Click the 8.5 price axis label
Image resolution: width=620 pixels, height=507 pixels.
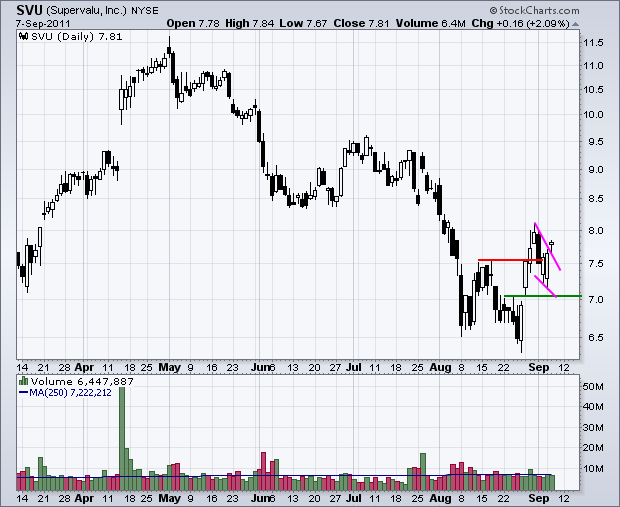(595, 199)
